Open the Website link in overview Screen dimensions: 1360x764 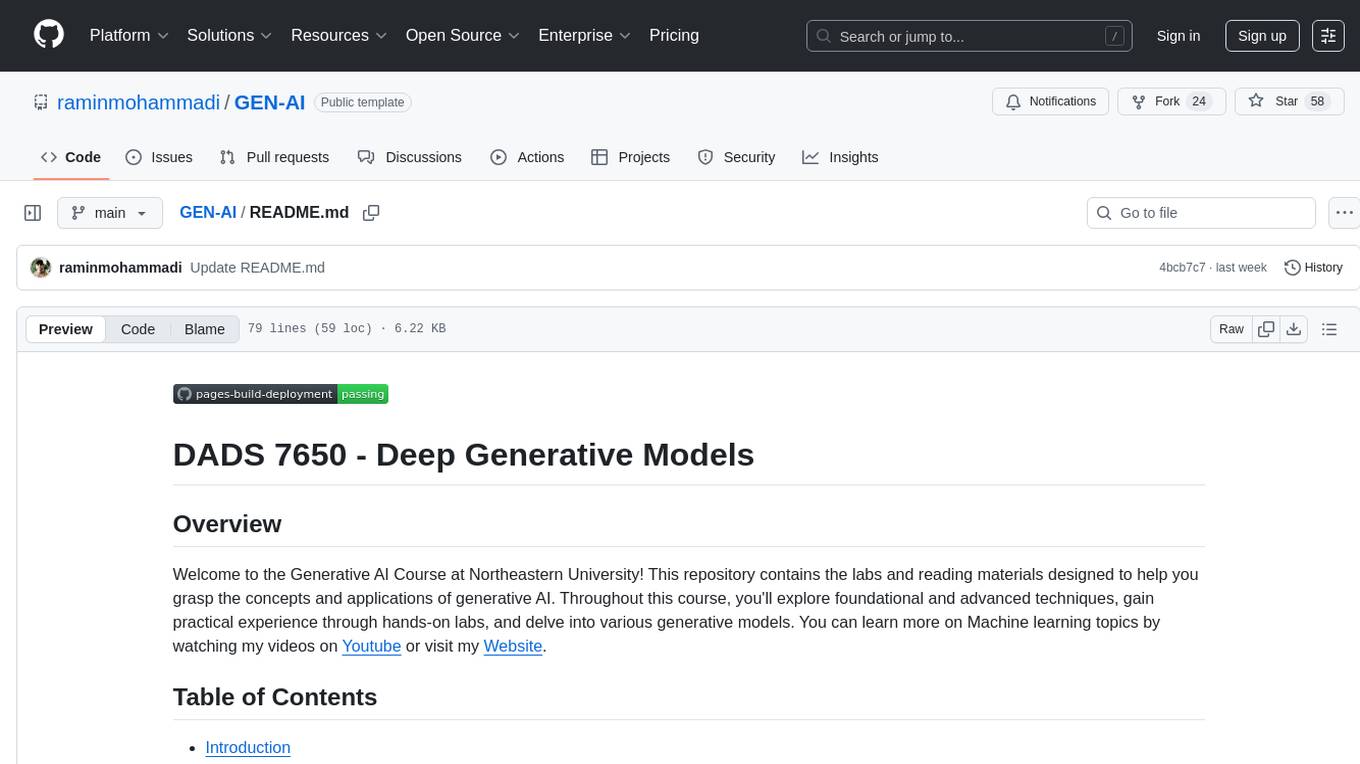pos(513,646)
